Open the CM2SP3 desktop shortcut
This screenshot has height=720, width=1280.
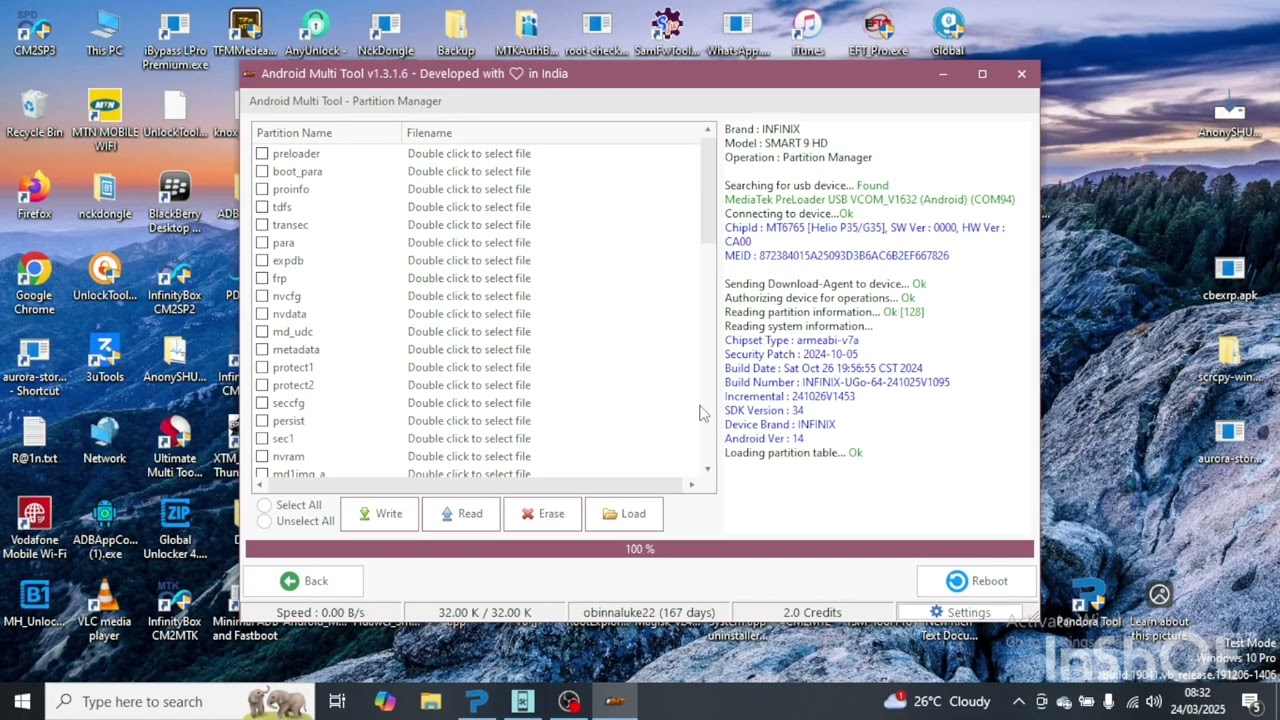tap(34, 33)
